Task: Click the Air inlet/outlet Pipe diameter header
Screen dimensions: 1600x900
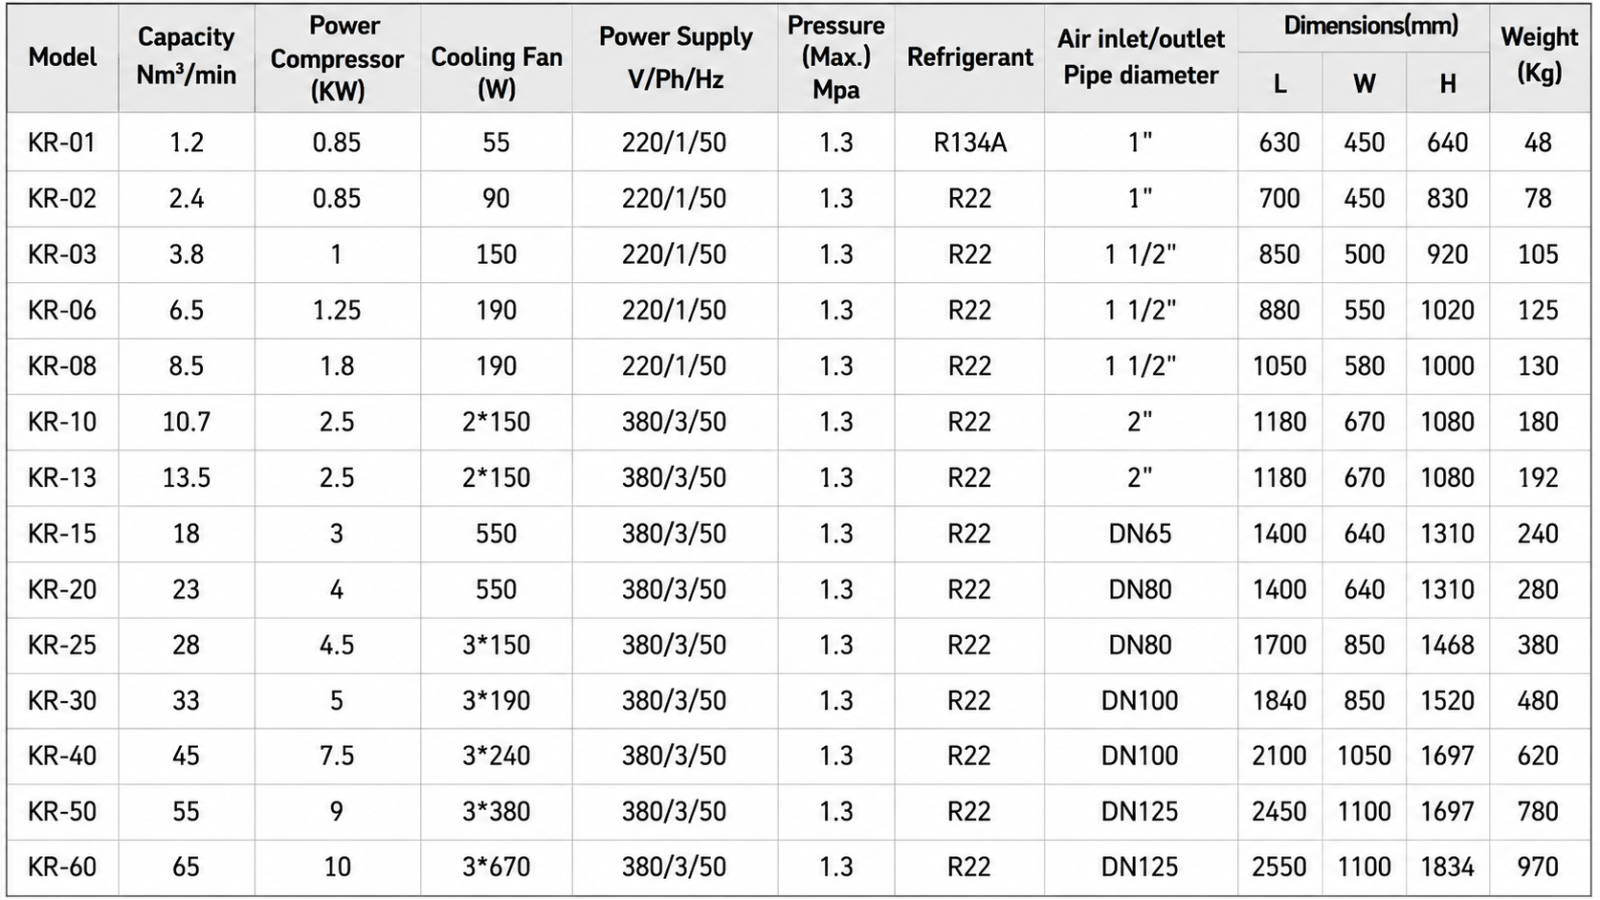Action: point(1141,56)
